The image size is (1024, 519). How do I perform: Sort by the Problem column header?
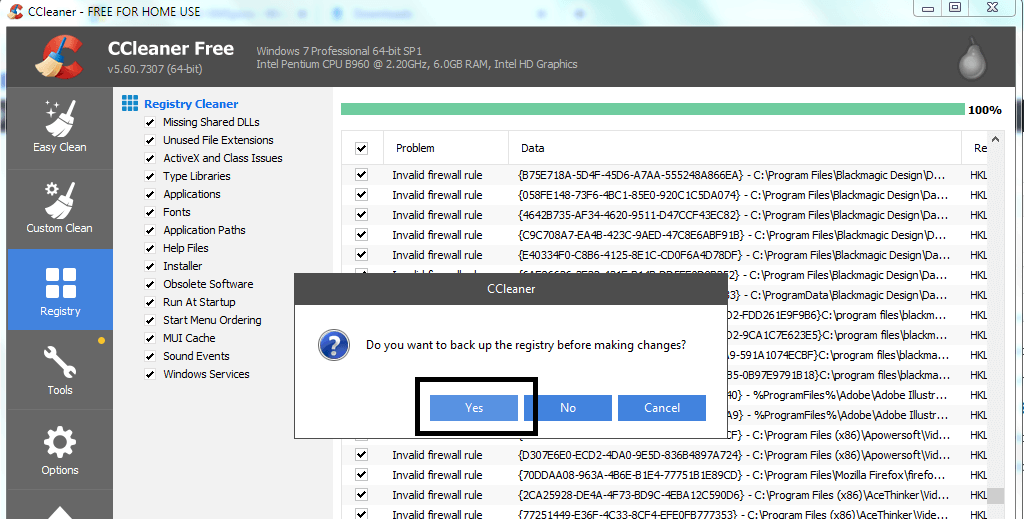446,148
